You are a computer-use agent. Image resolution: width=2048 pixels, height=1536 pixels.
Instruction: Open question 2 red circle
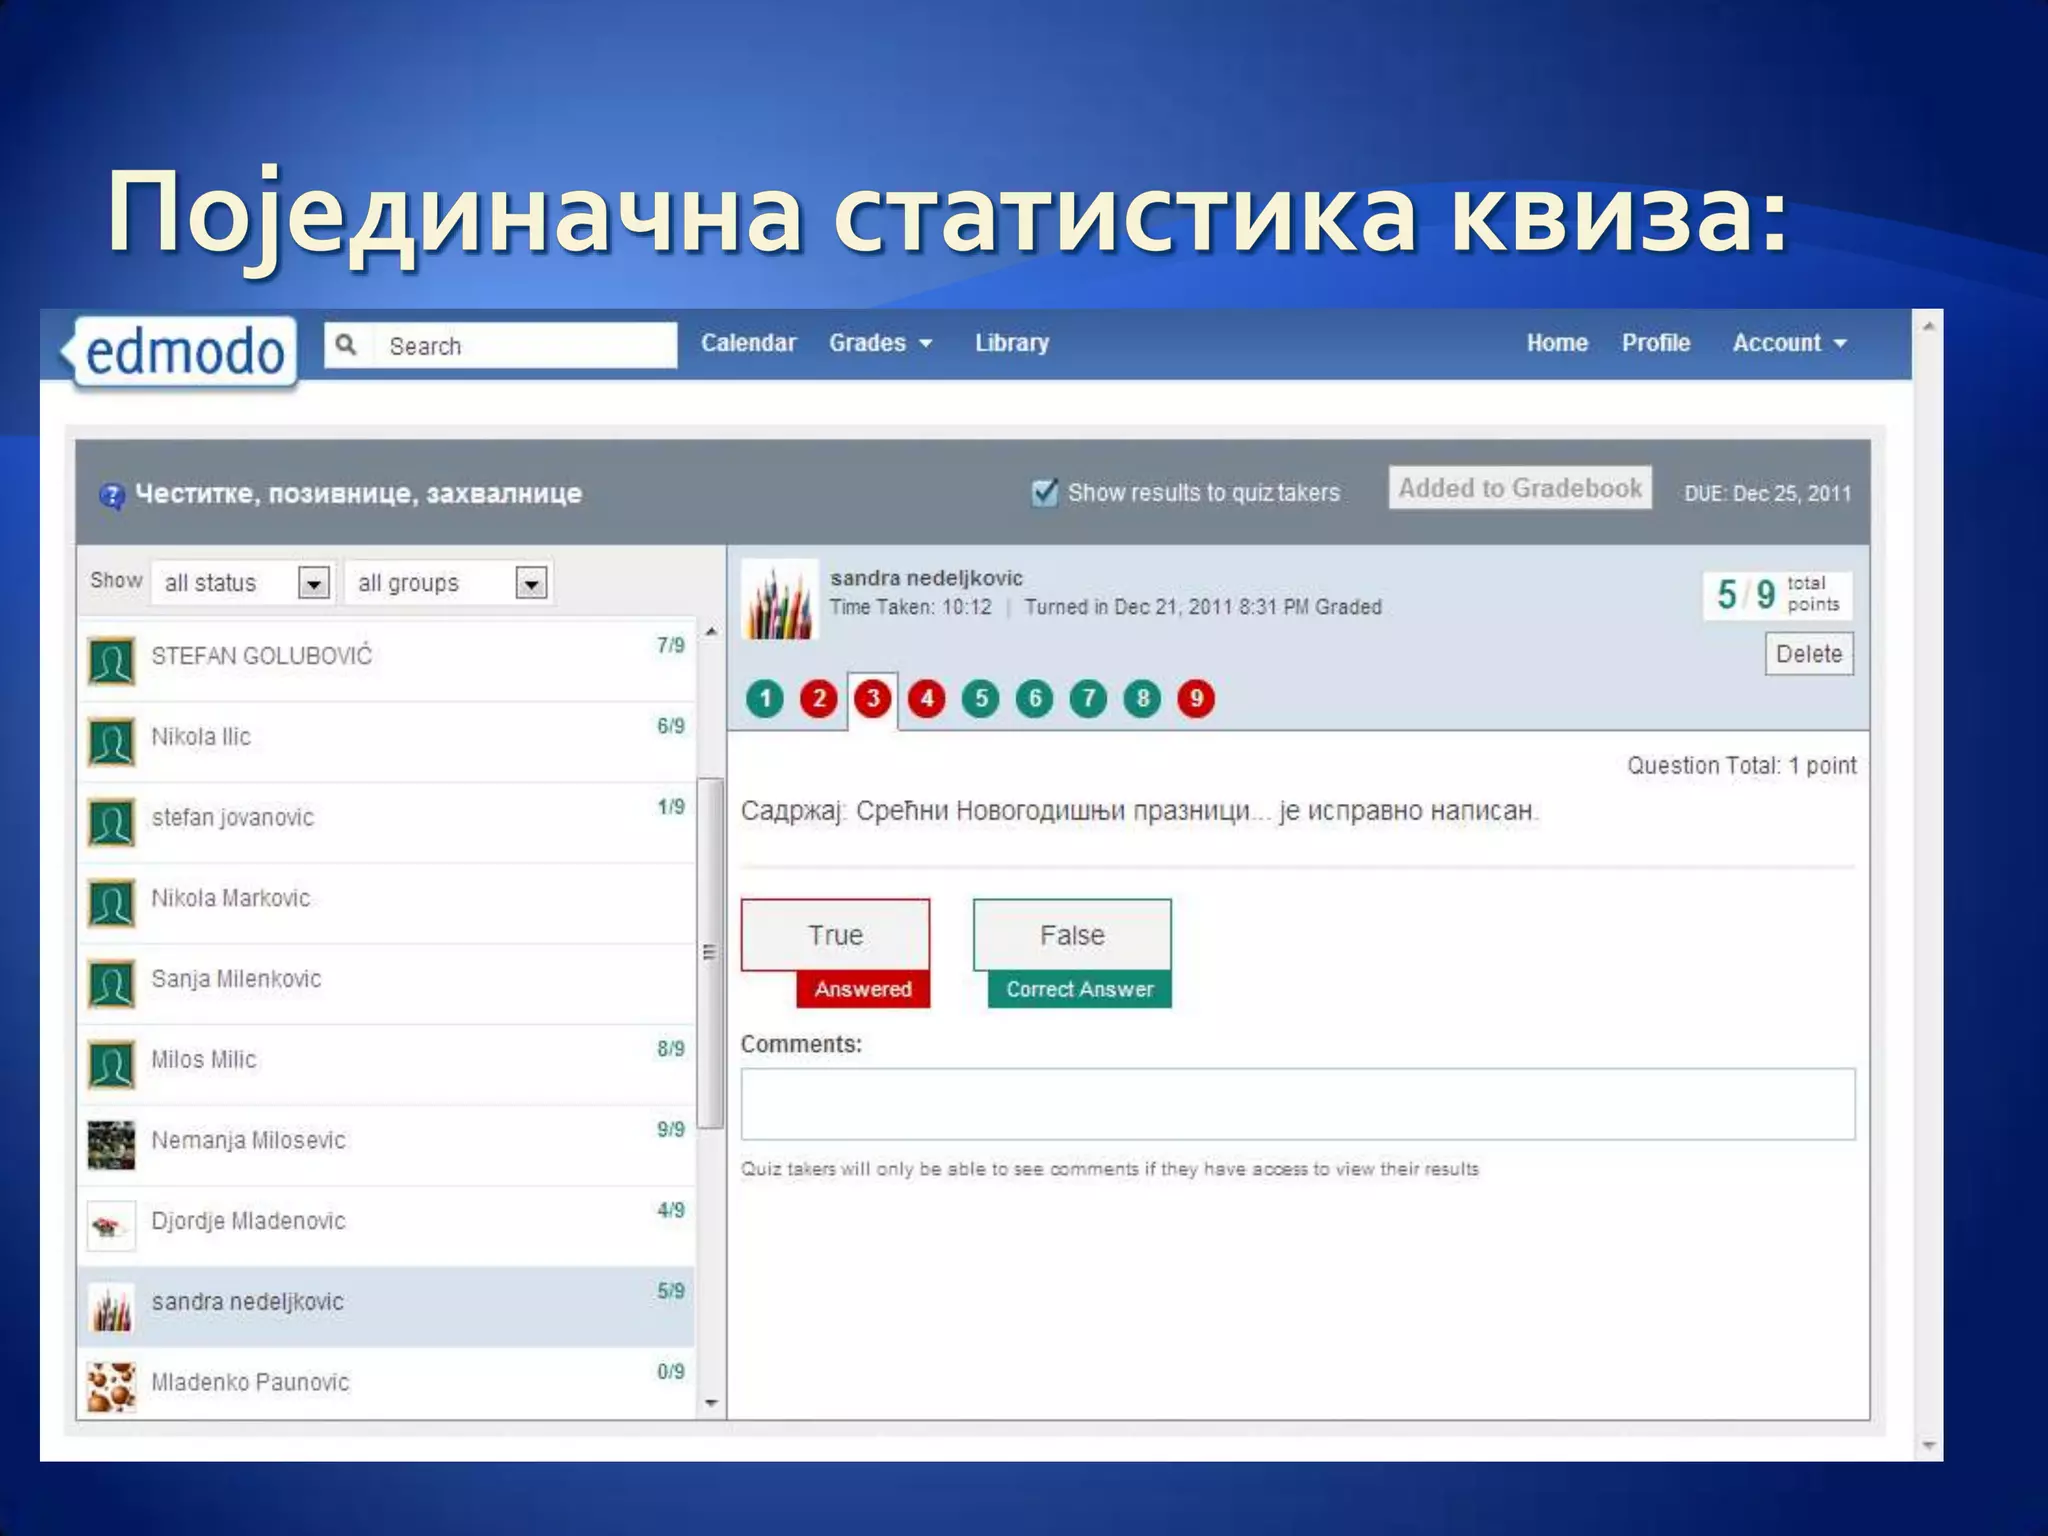(x=819, y=698)
